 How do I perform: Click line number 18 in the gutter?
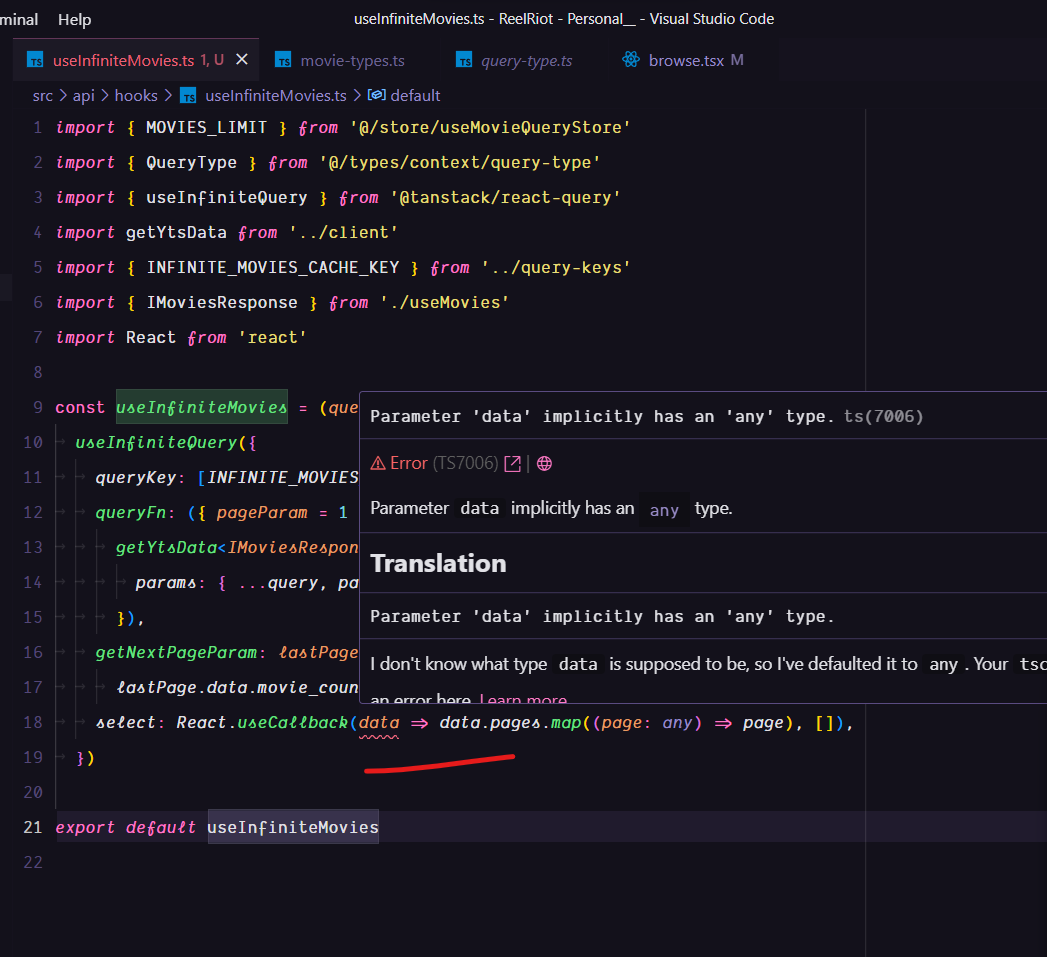33,723
